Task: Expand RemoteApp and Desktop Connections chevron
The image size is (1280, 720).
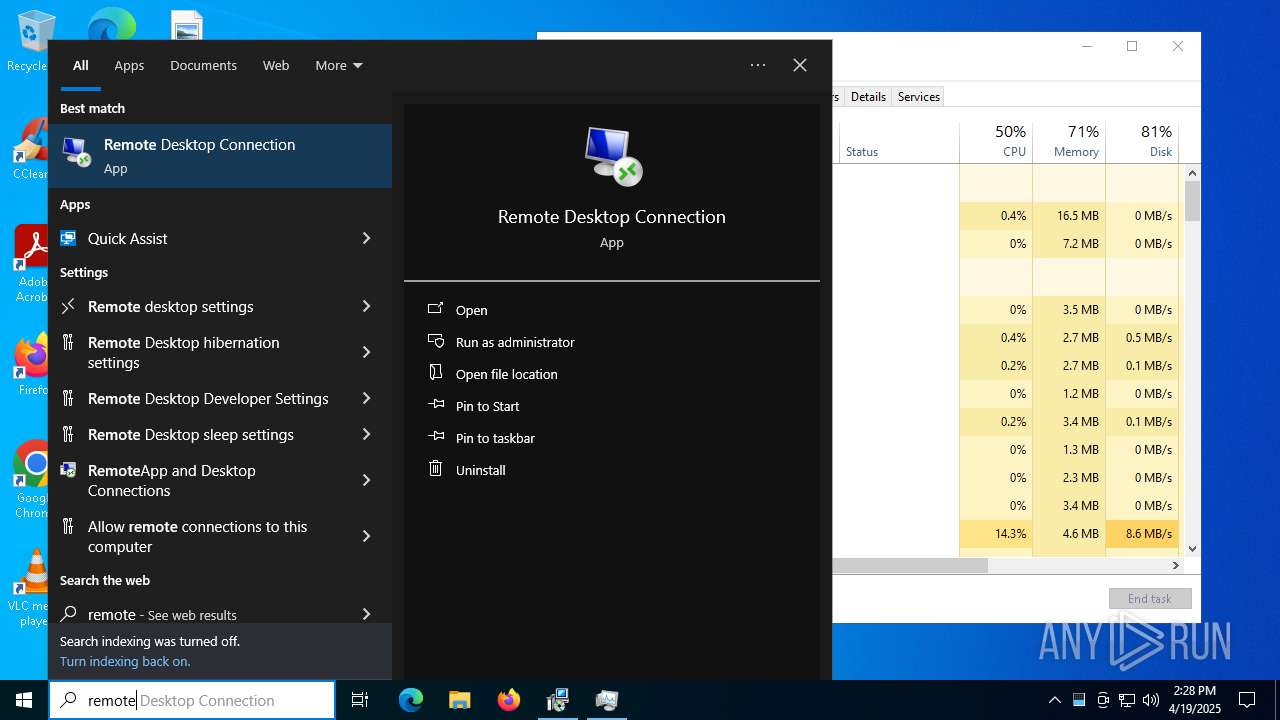Action: click(366, 480)
